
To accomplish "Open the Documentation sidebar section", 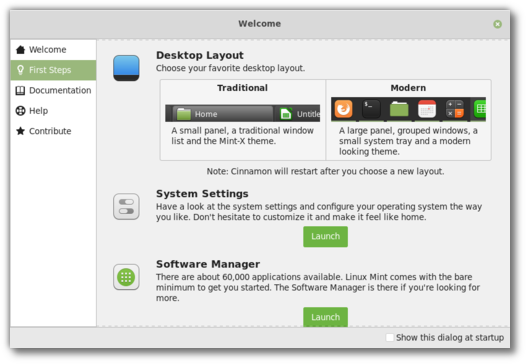I will 53,90.
